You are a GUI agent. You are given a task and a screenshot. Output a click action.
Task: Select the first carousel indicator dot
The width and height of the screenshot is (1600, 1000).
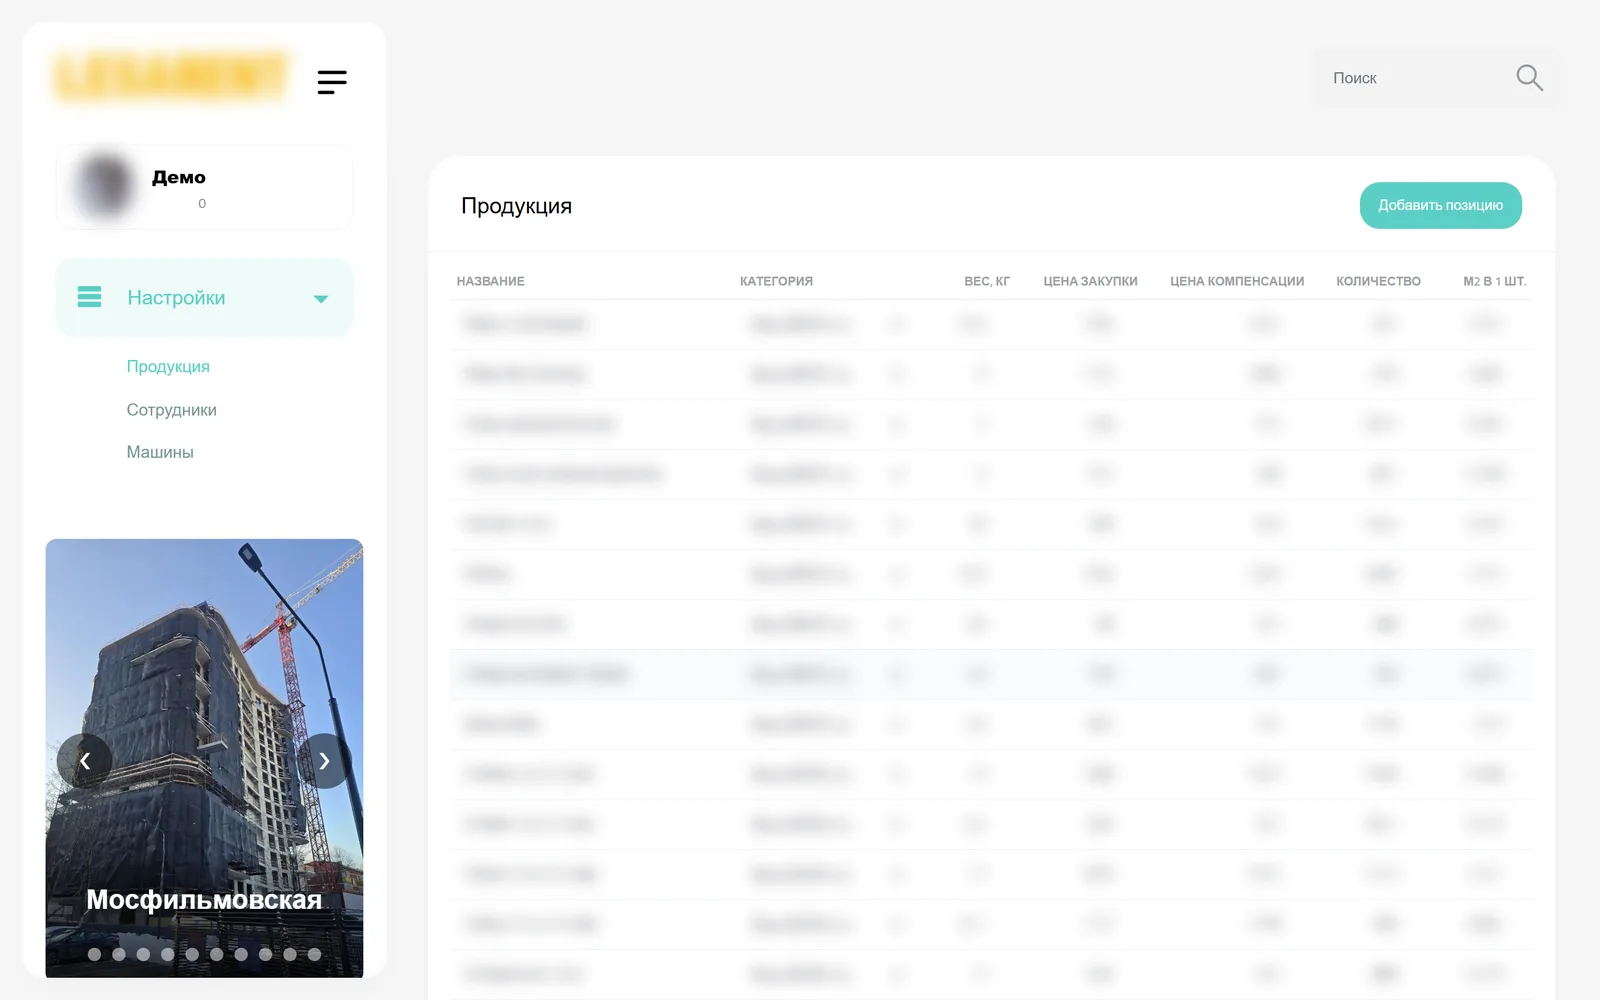pos(94,954)
